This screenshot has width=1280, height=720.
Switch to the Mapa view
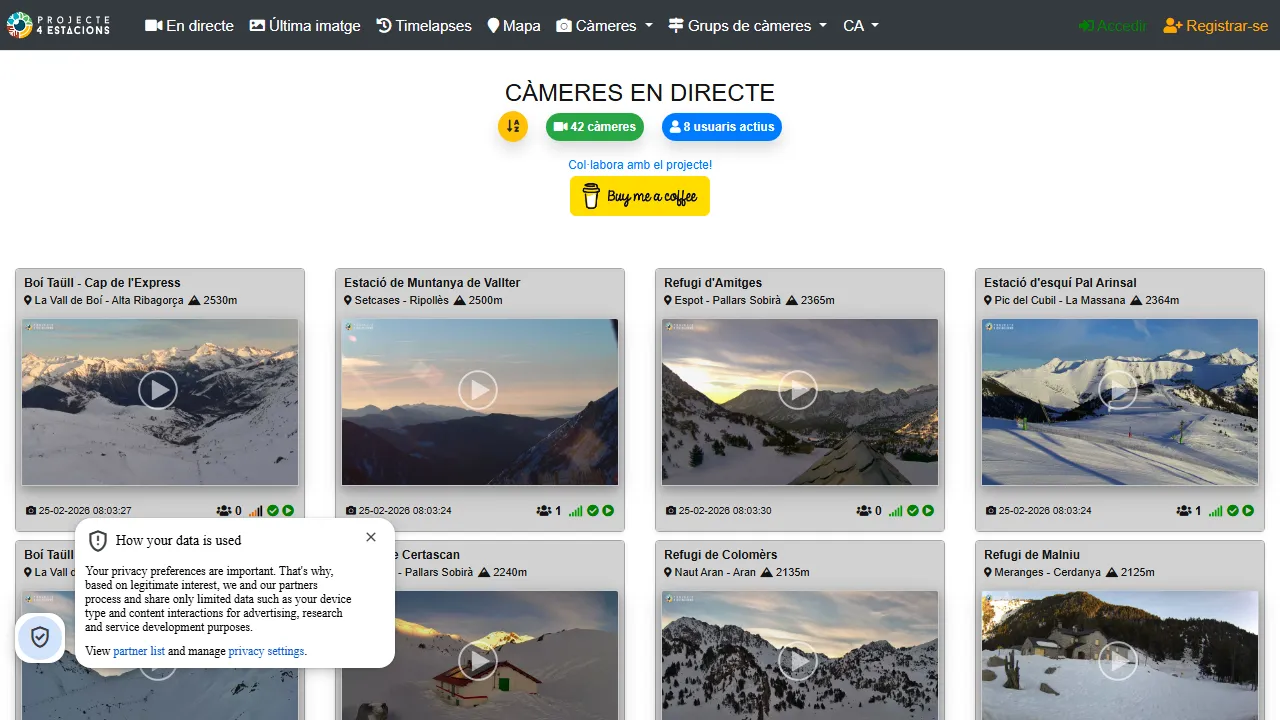click(513, 26)
